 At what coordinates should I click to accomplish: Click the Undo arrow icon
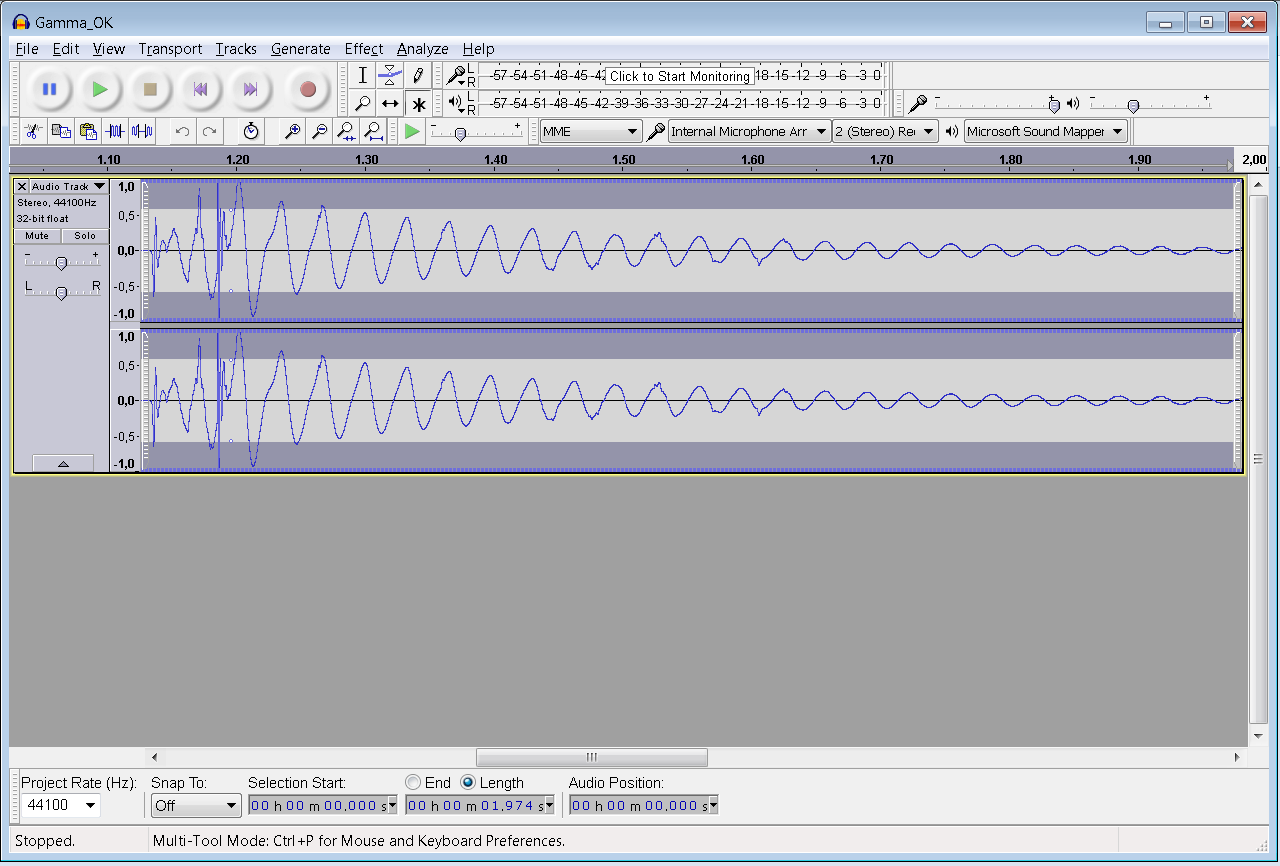182,131
